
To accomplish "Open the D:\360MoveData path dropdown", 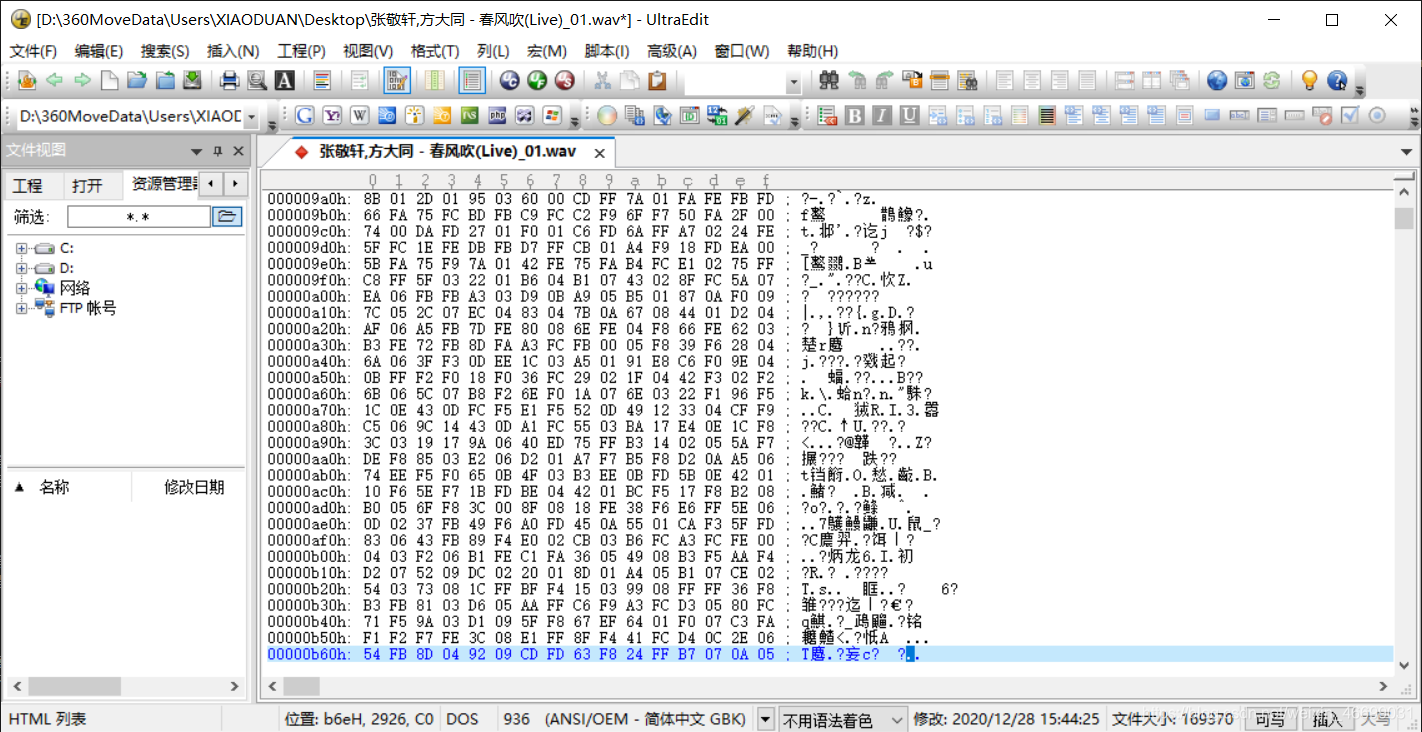I will pyautogui.click(x=250, y=117).
